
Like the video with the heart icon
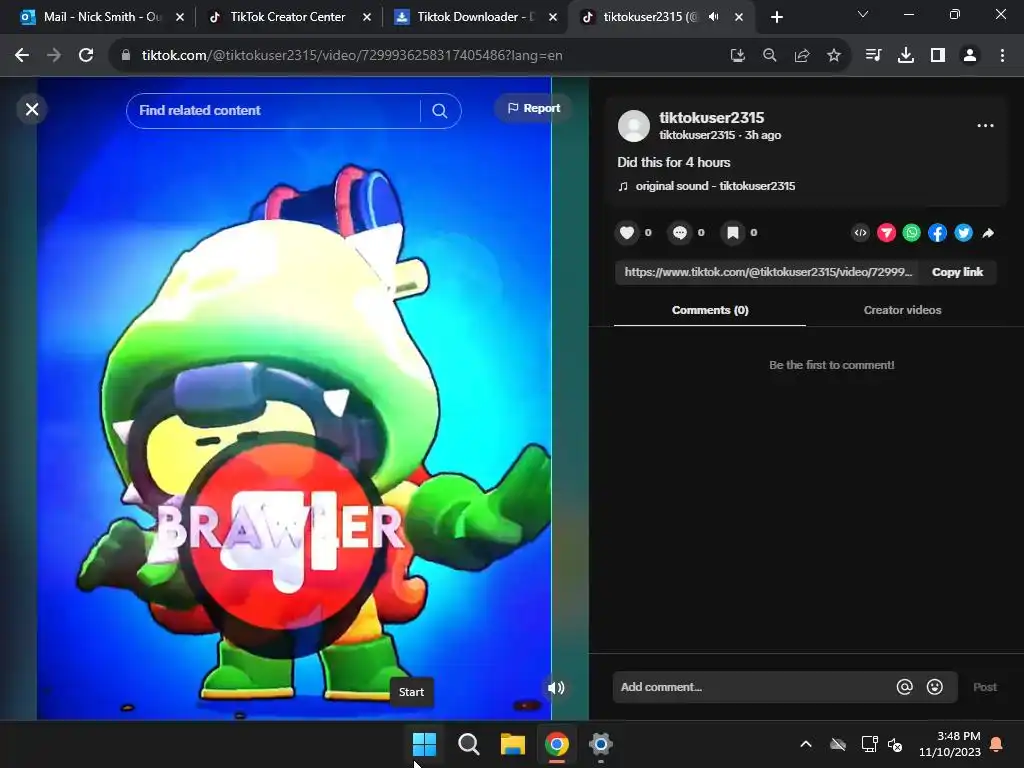pyautogui.click(x=627, y=232)
